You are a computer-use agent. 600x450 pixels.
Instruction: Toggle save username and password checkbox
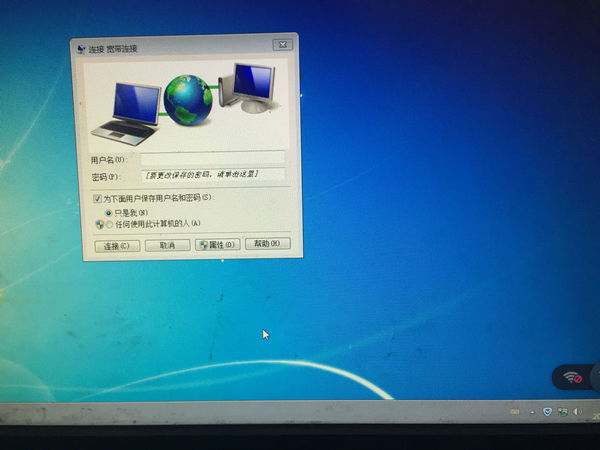click(97, 199)
